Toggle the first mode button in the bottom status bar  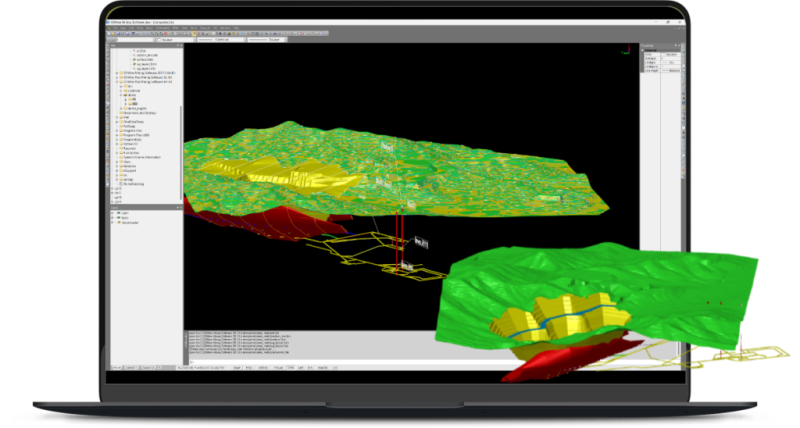pos(238,368)
